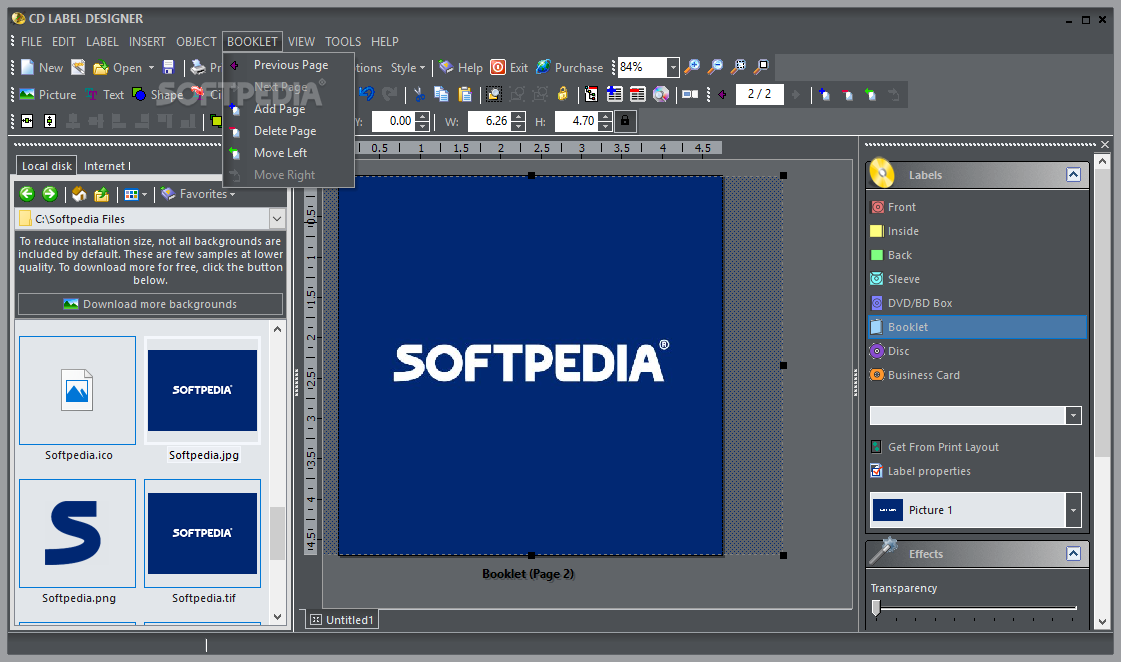Click the Text insert button

pos(104,94)
